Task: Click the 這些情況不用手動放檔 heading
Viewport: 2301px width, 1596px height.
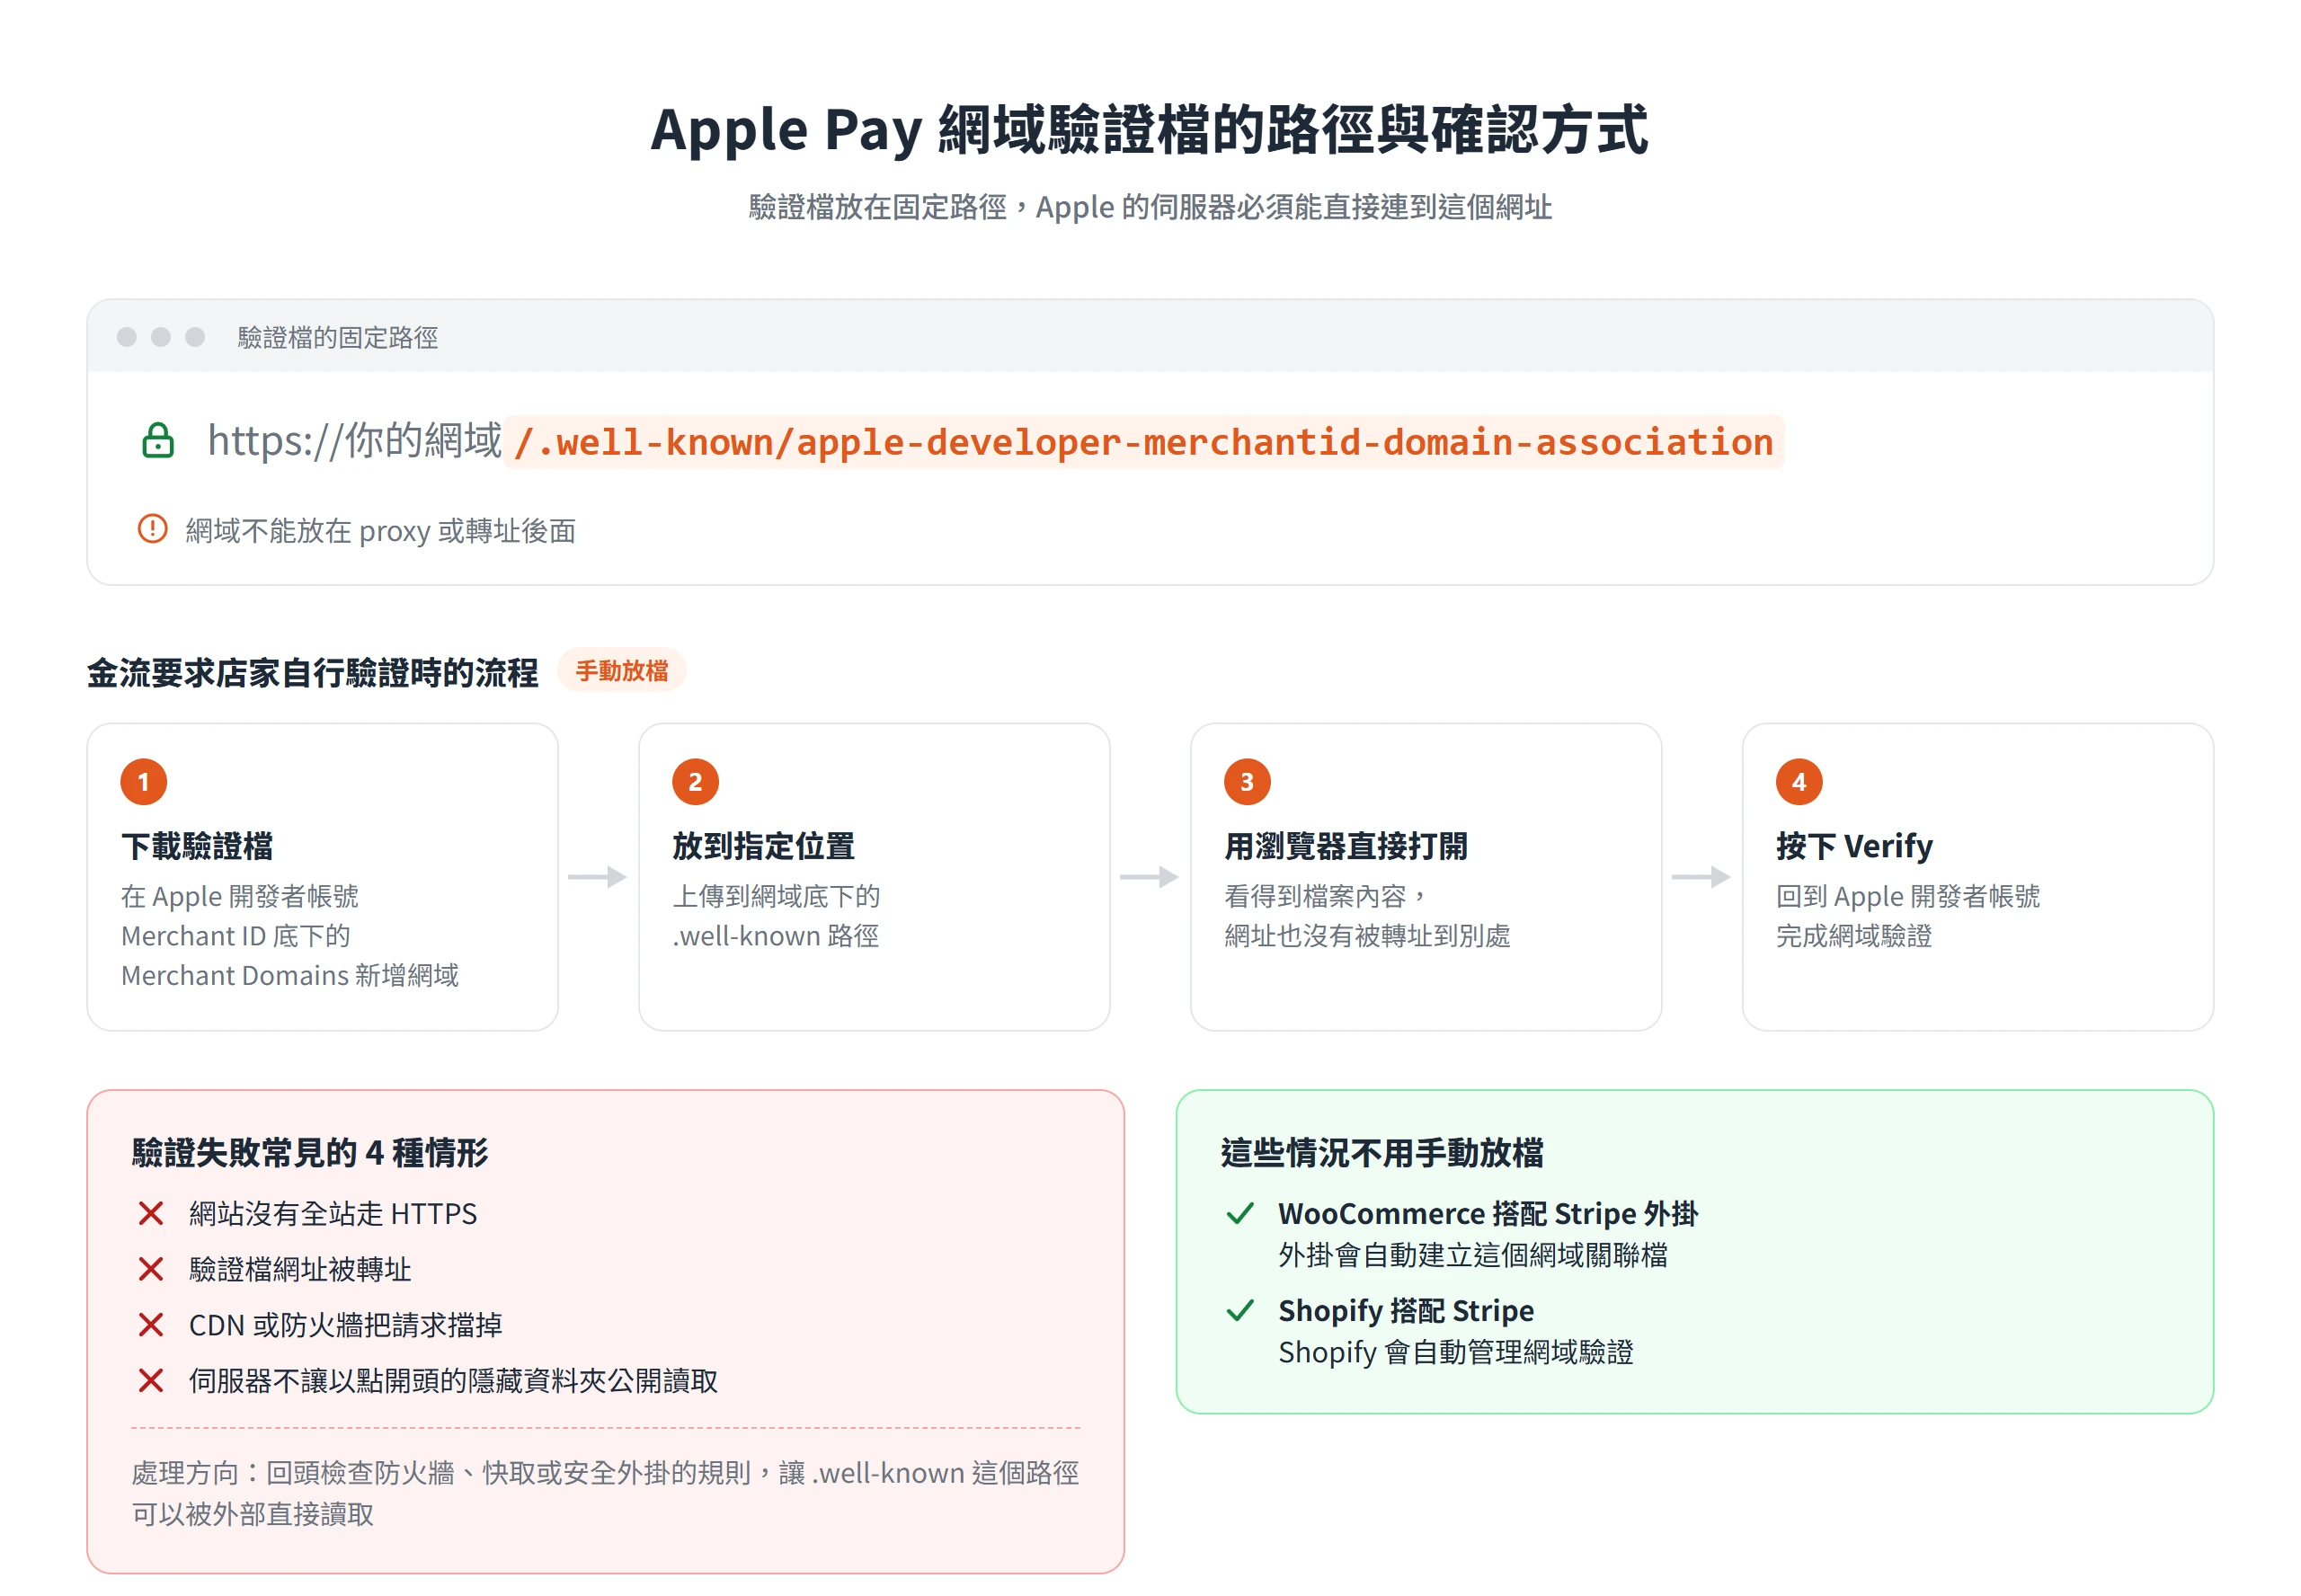Action: (1382, 1153)
